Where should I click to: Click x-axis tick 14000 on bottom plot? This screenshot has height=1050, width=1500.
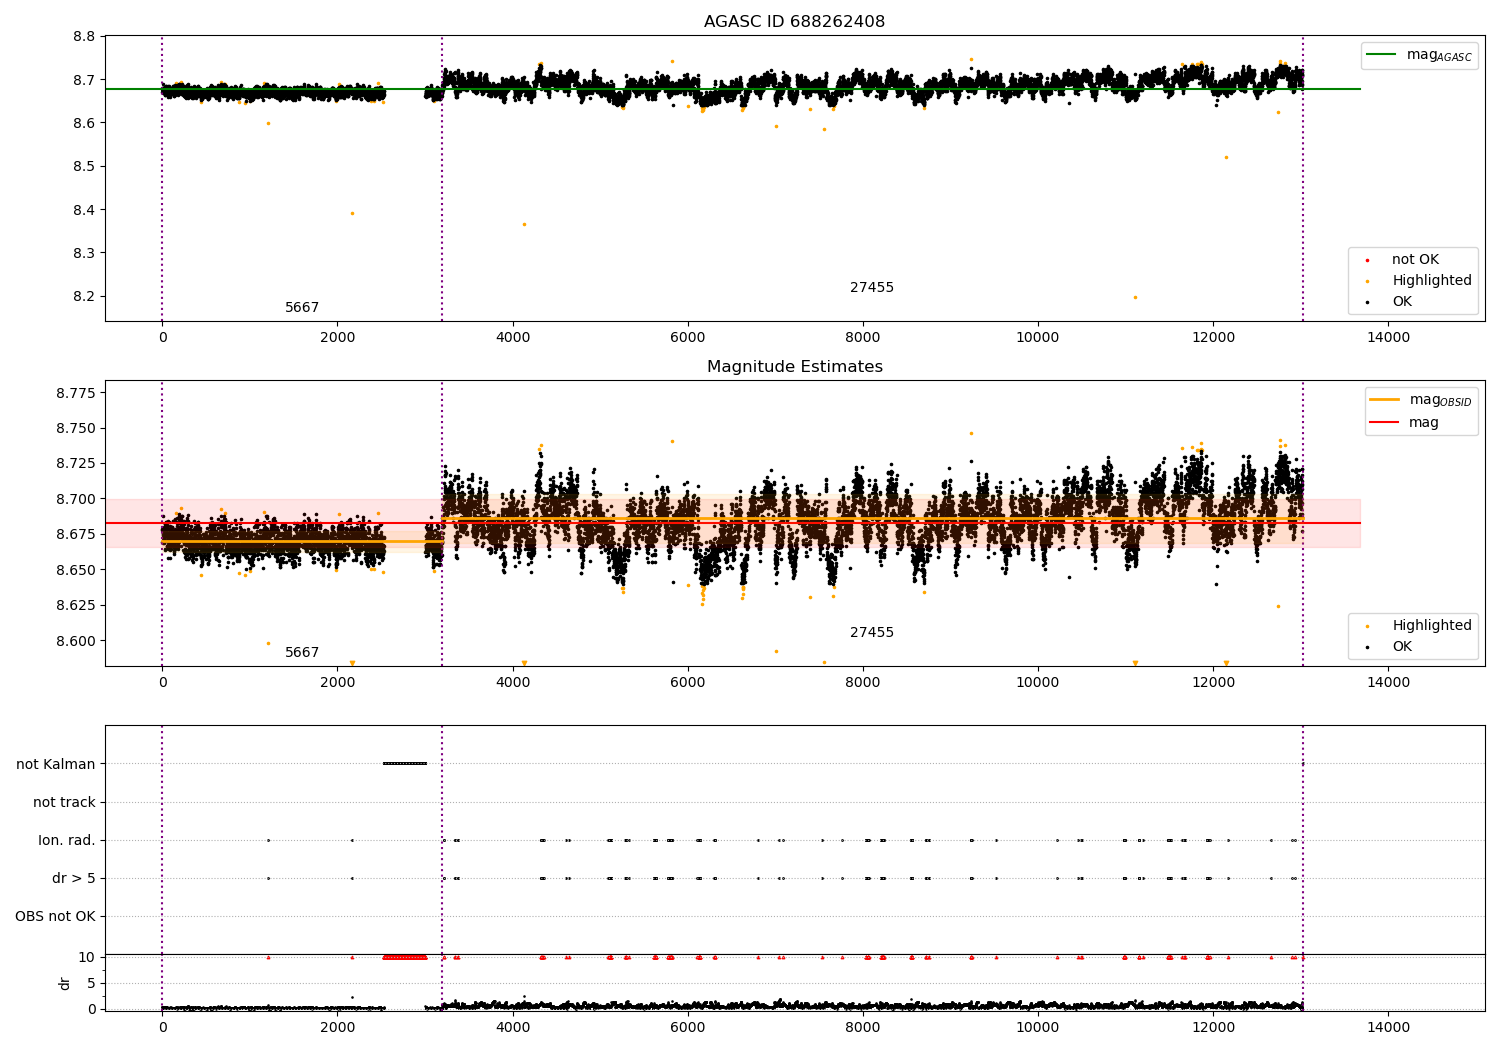click(1388, 1027)
